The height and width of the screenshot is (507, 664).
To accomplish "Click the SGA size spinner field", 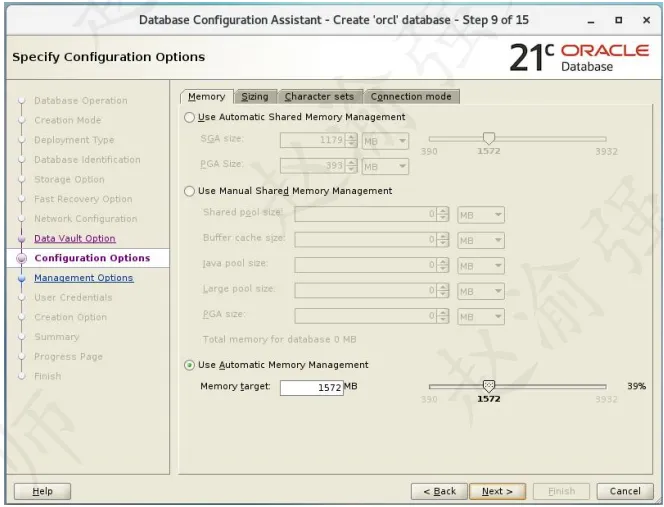I will tap(319, 141).
